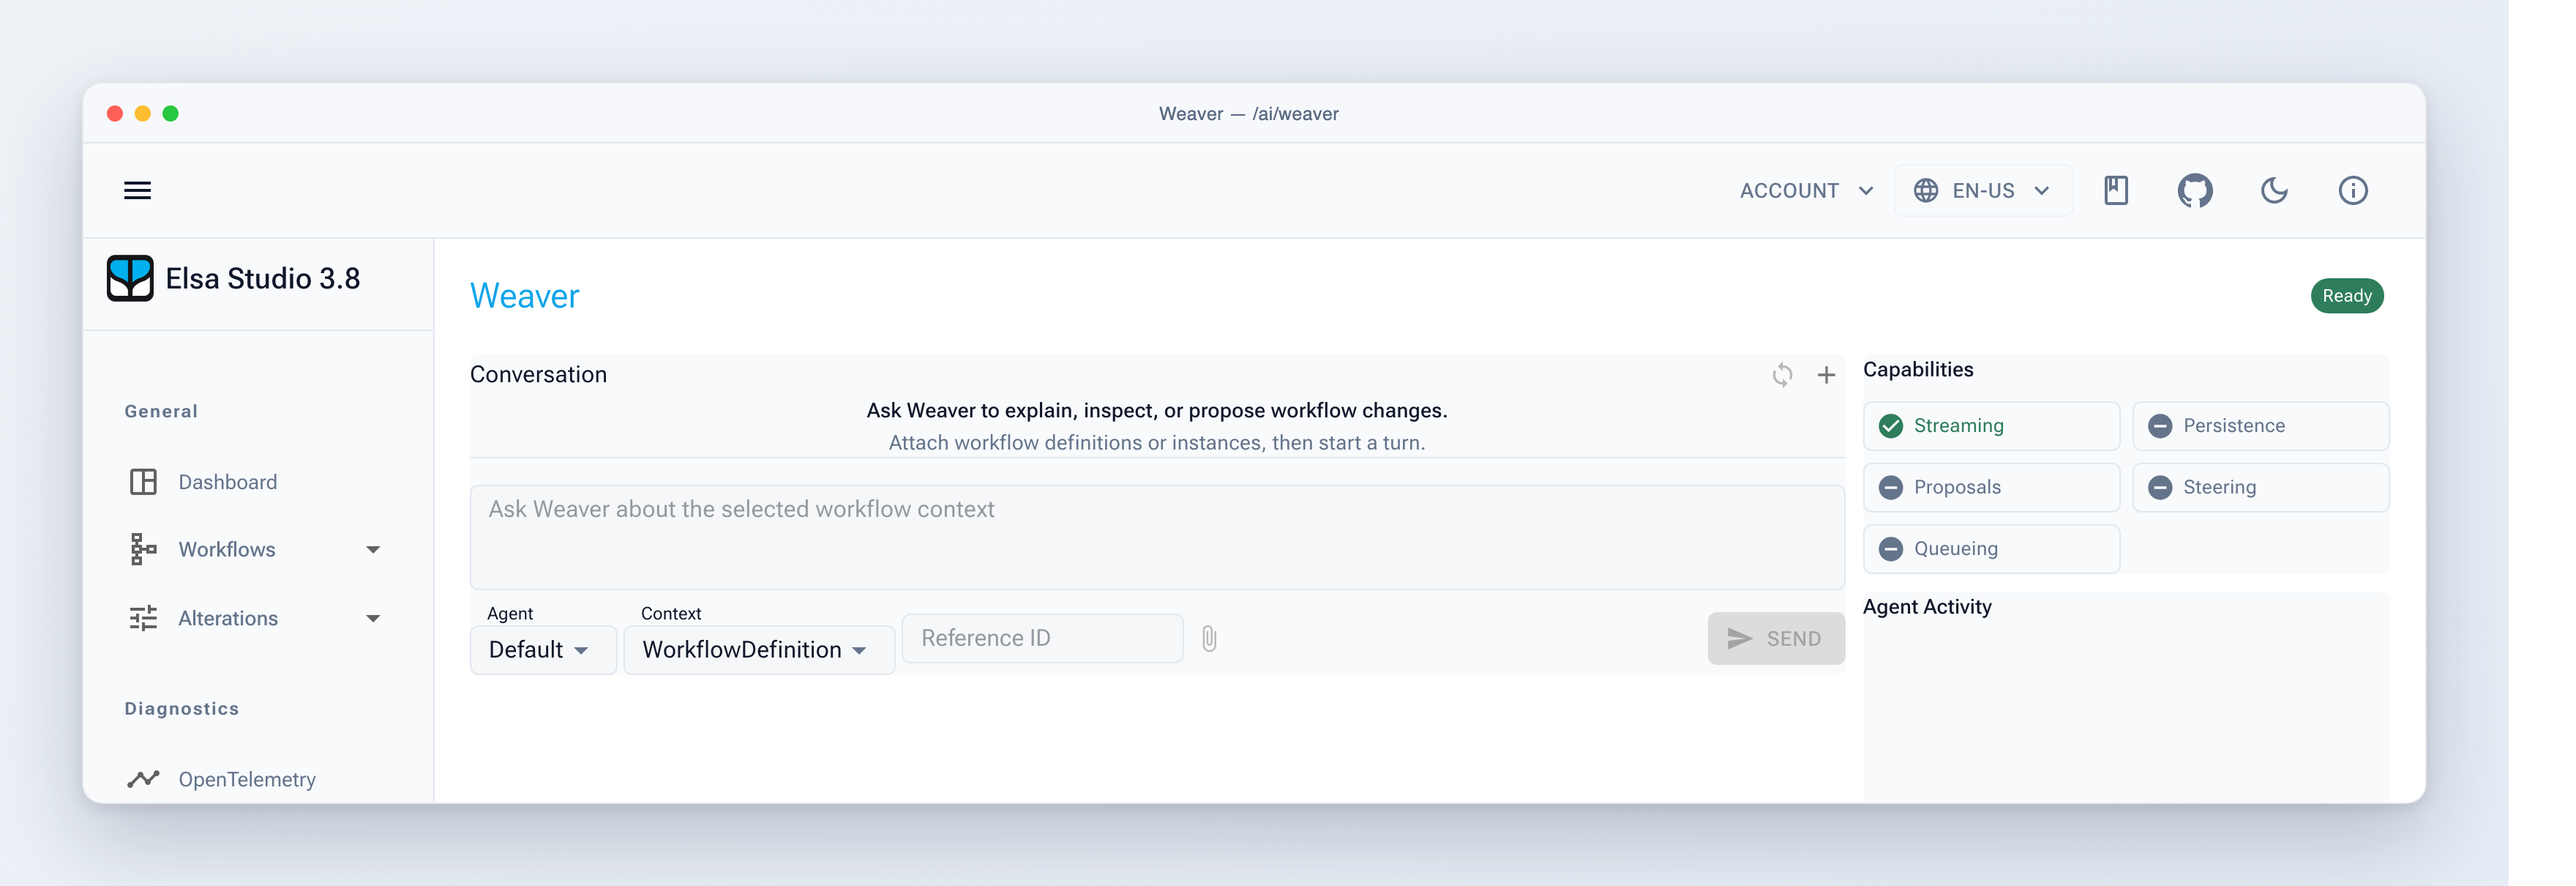Image resolution: width=2576 pixels, height=886 pixels.
Task: Switch to dark mode moon icon
Action: 2274,190
